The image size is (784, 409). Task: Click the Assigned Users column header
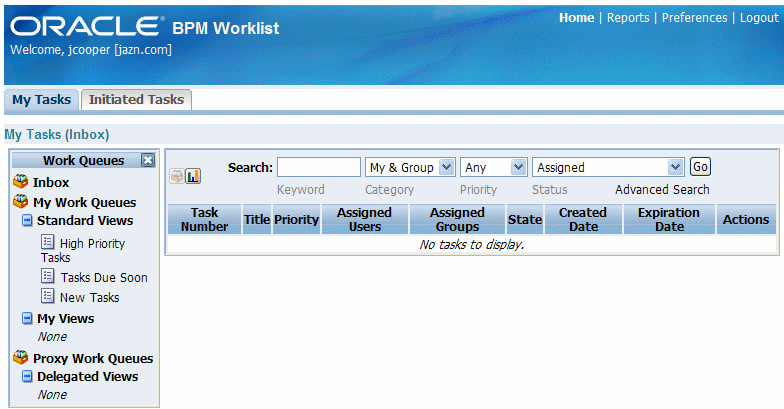(x=364, y=219)
